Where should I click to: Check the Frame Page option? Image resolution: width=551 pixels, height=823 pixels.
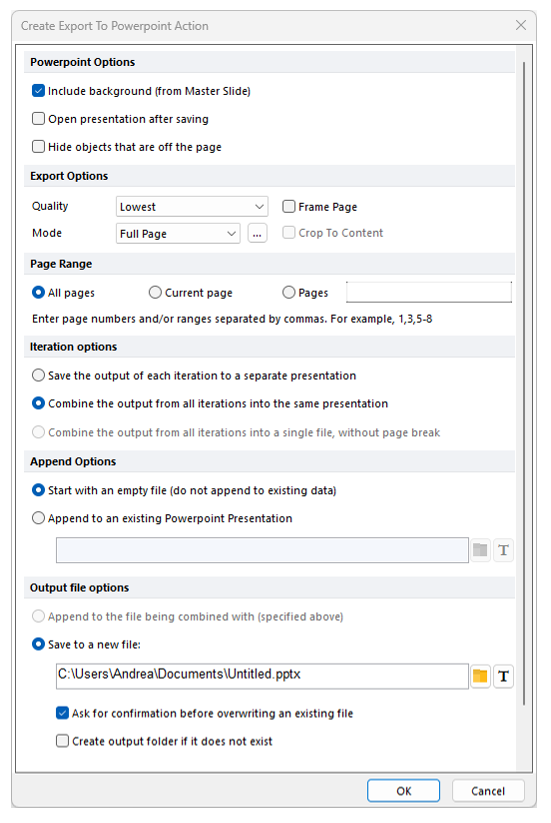coord(289,206)
